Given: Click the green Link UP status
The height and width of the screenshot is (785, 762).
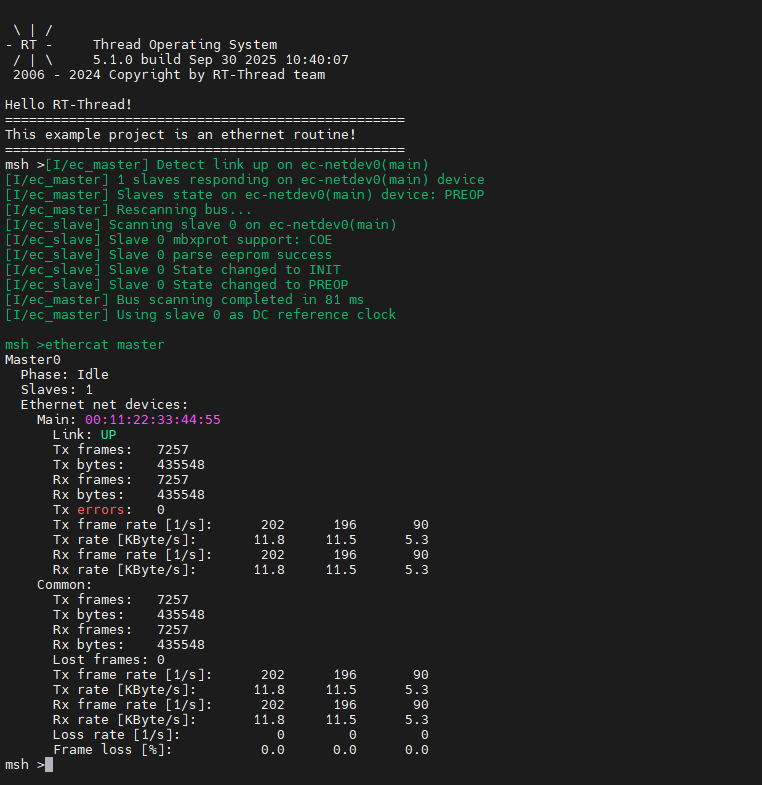Looking at the screenshot, I should (108, 435).
